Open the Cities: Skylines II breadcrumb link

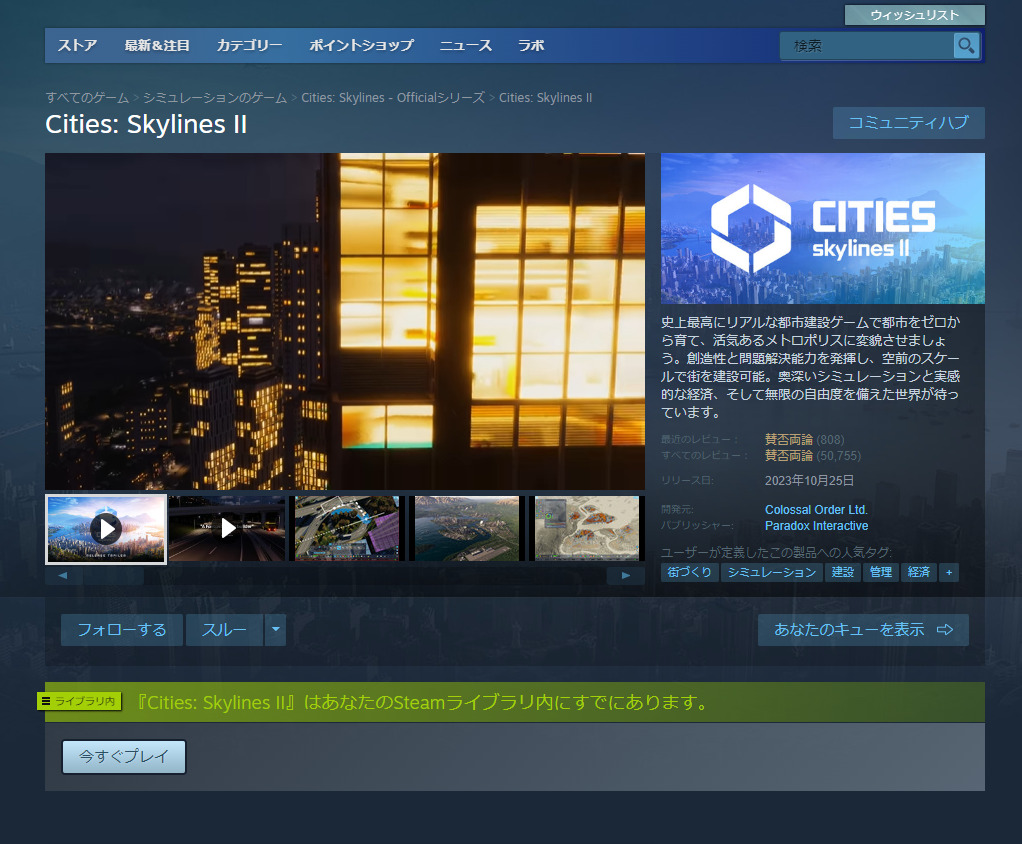(x=546, y=98)
